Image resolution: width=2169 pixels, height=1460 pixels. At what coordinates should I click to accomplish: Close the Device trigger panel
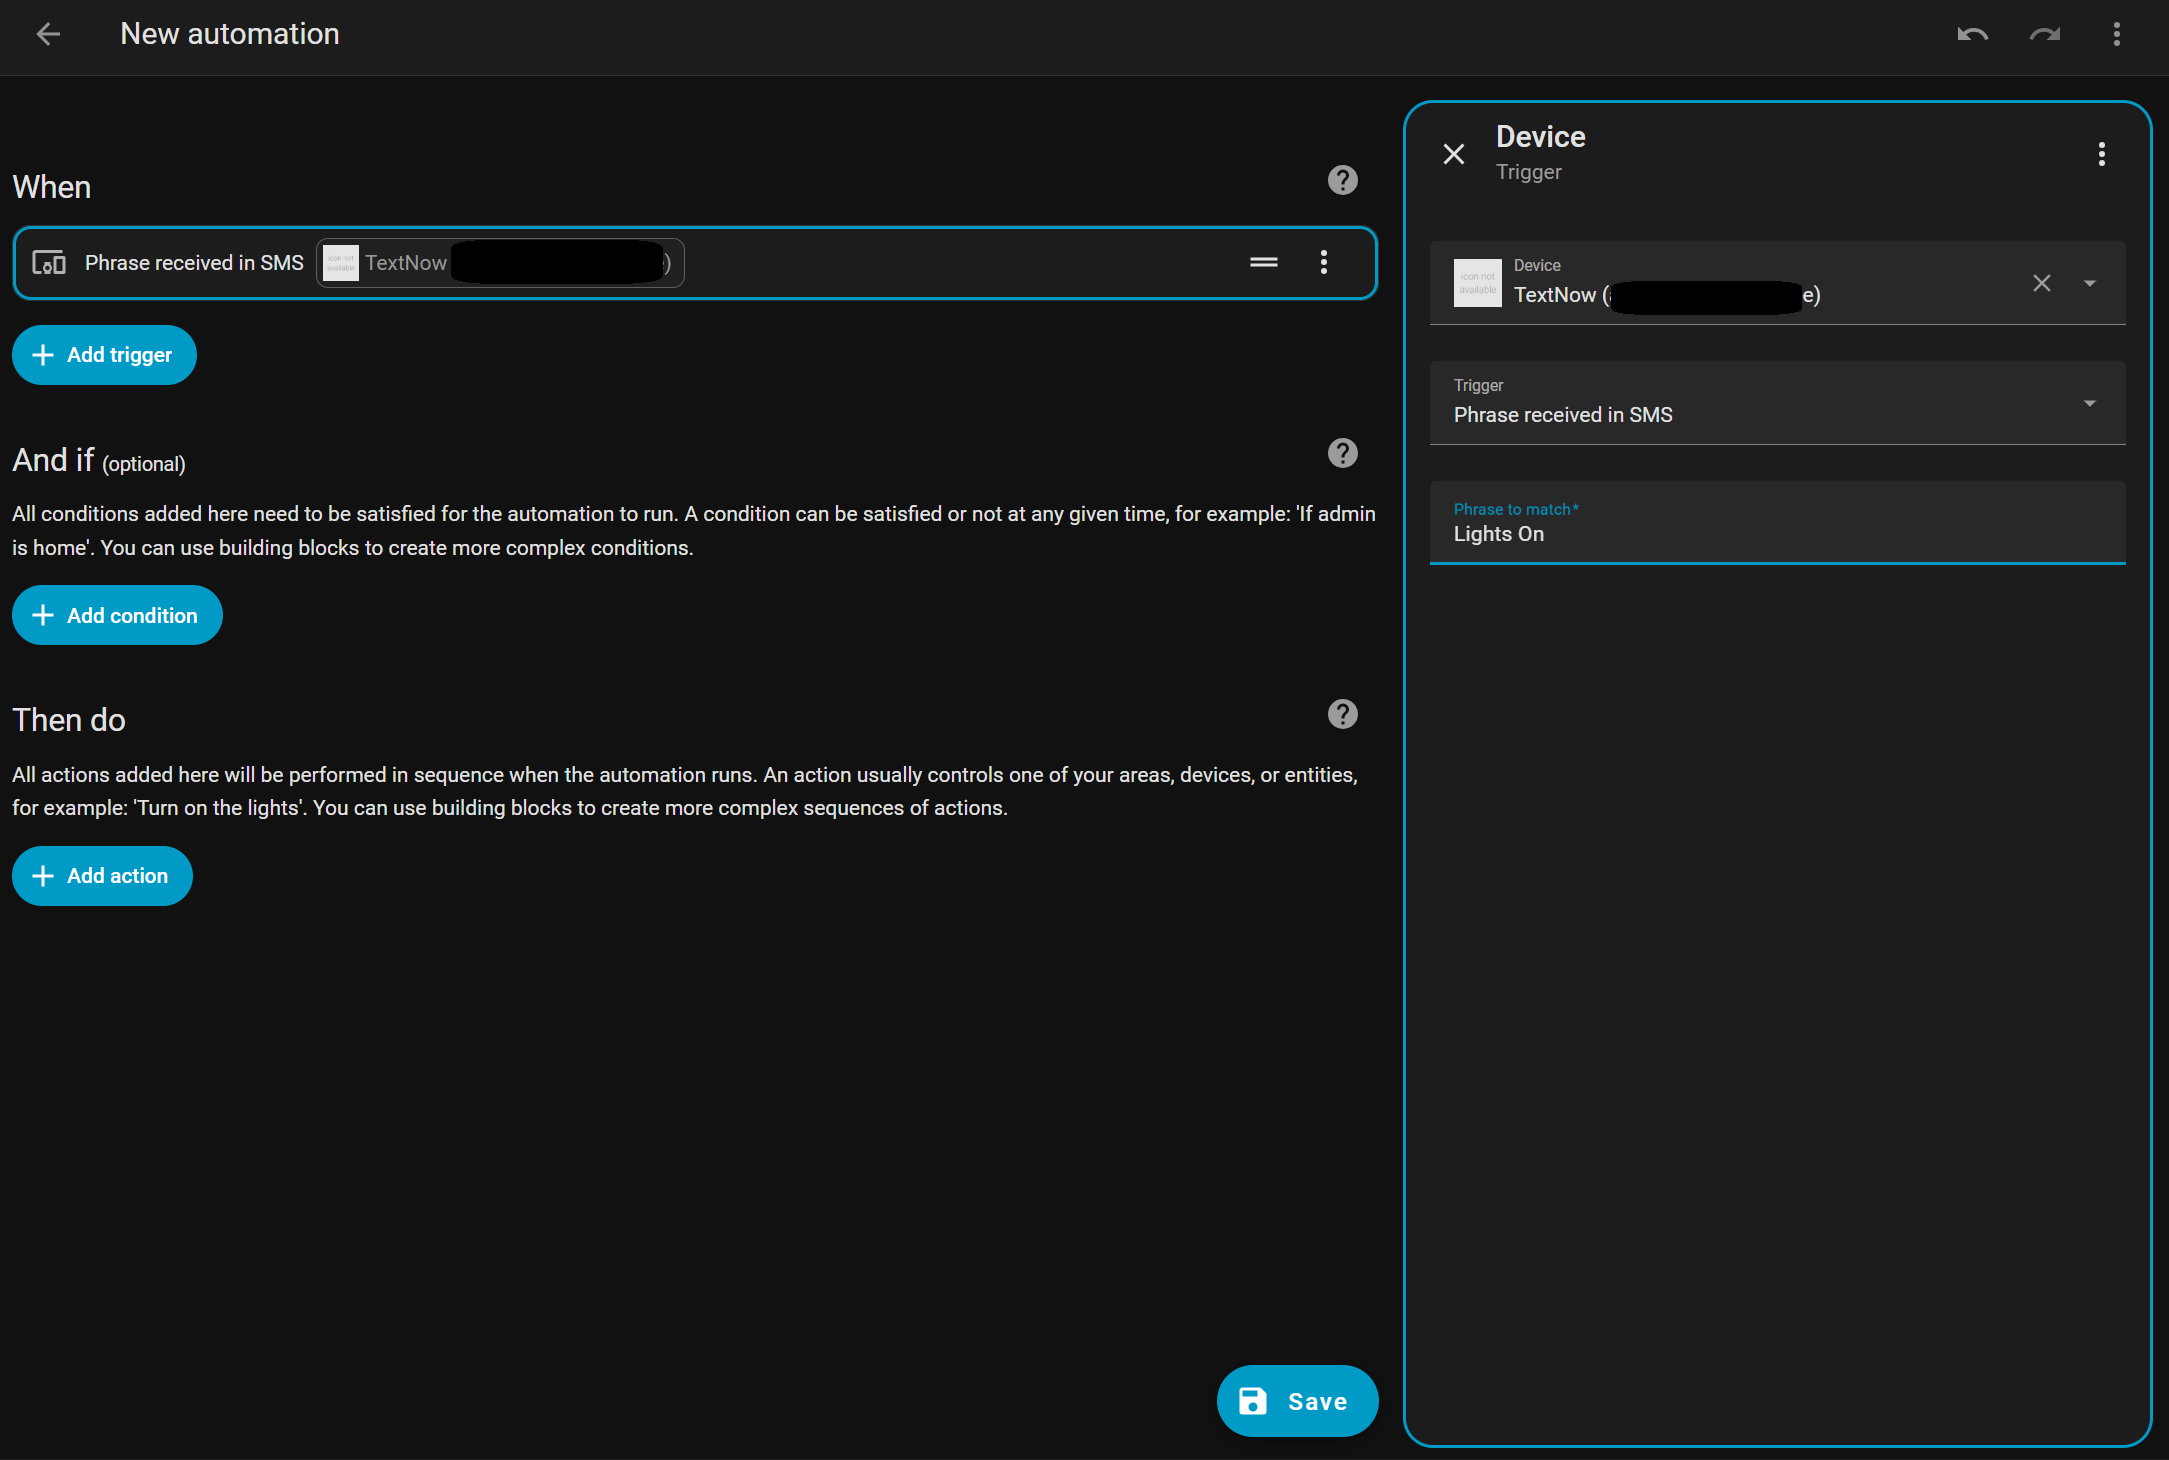click(x=1454, y=154)
